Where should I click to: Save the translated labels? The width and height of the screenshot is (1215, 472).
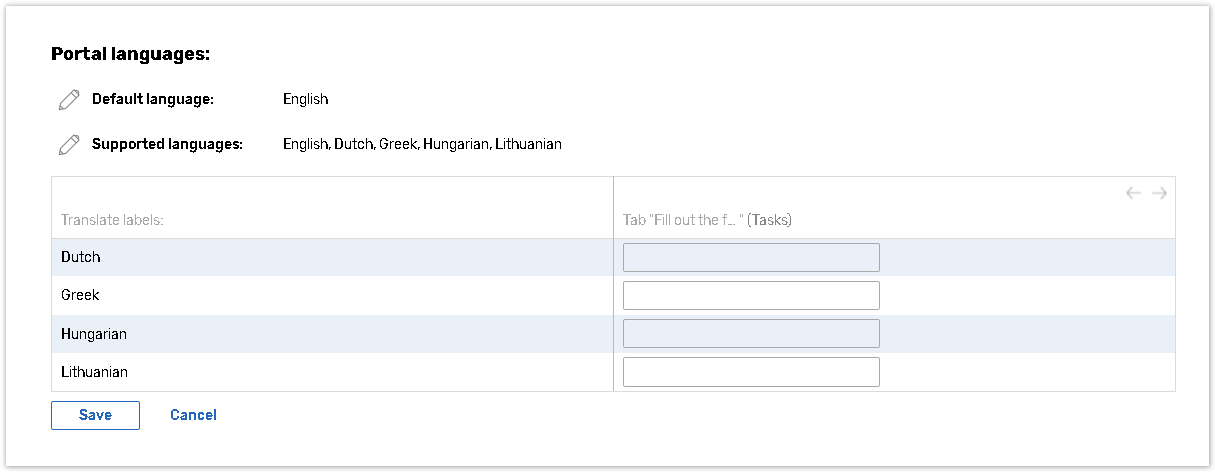tap(95, 415)
